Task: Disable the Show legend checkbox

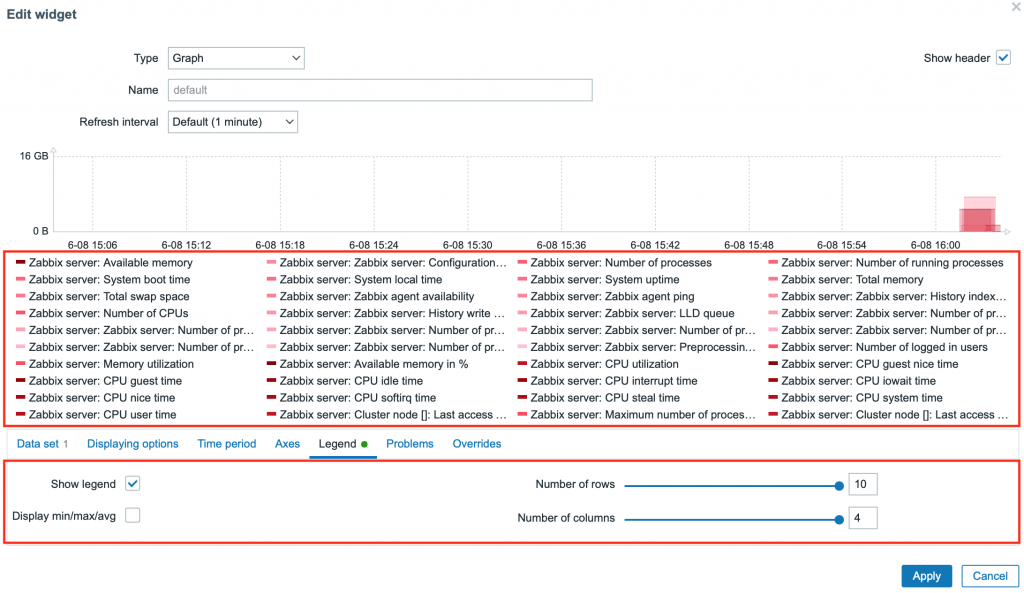Action: [x=133, y=484]
